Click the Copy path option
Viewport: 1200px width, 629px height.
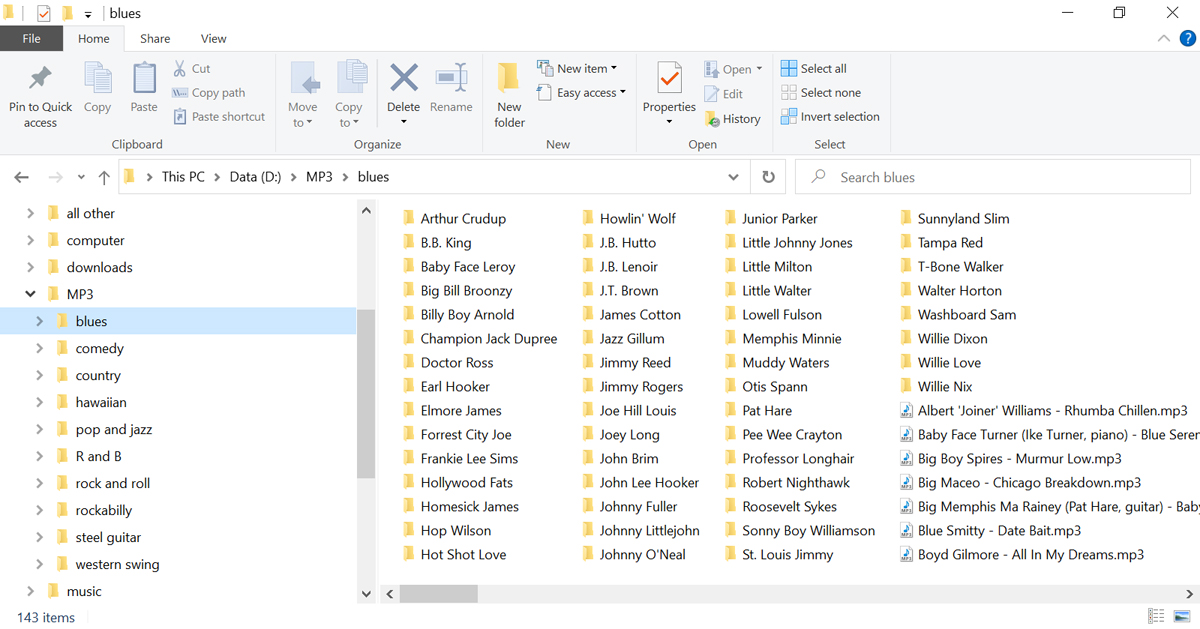209,93
